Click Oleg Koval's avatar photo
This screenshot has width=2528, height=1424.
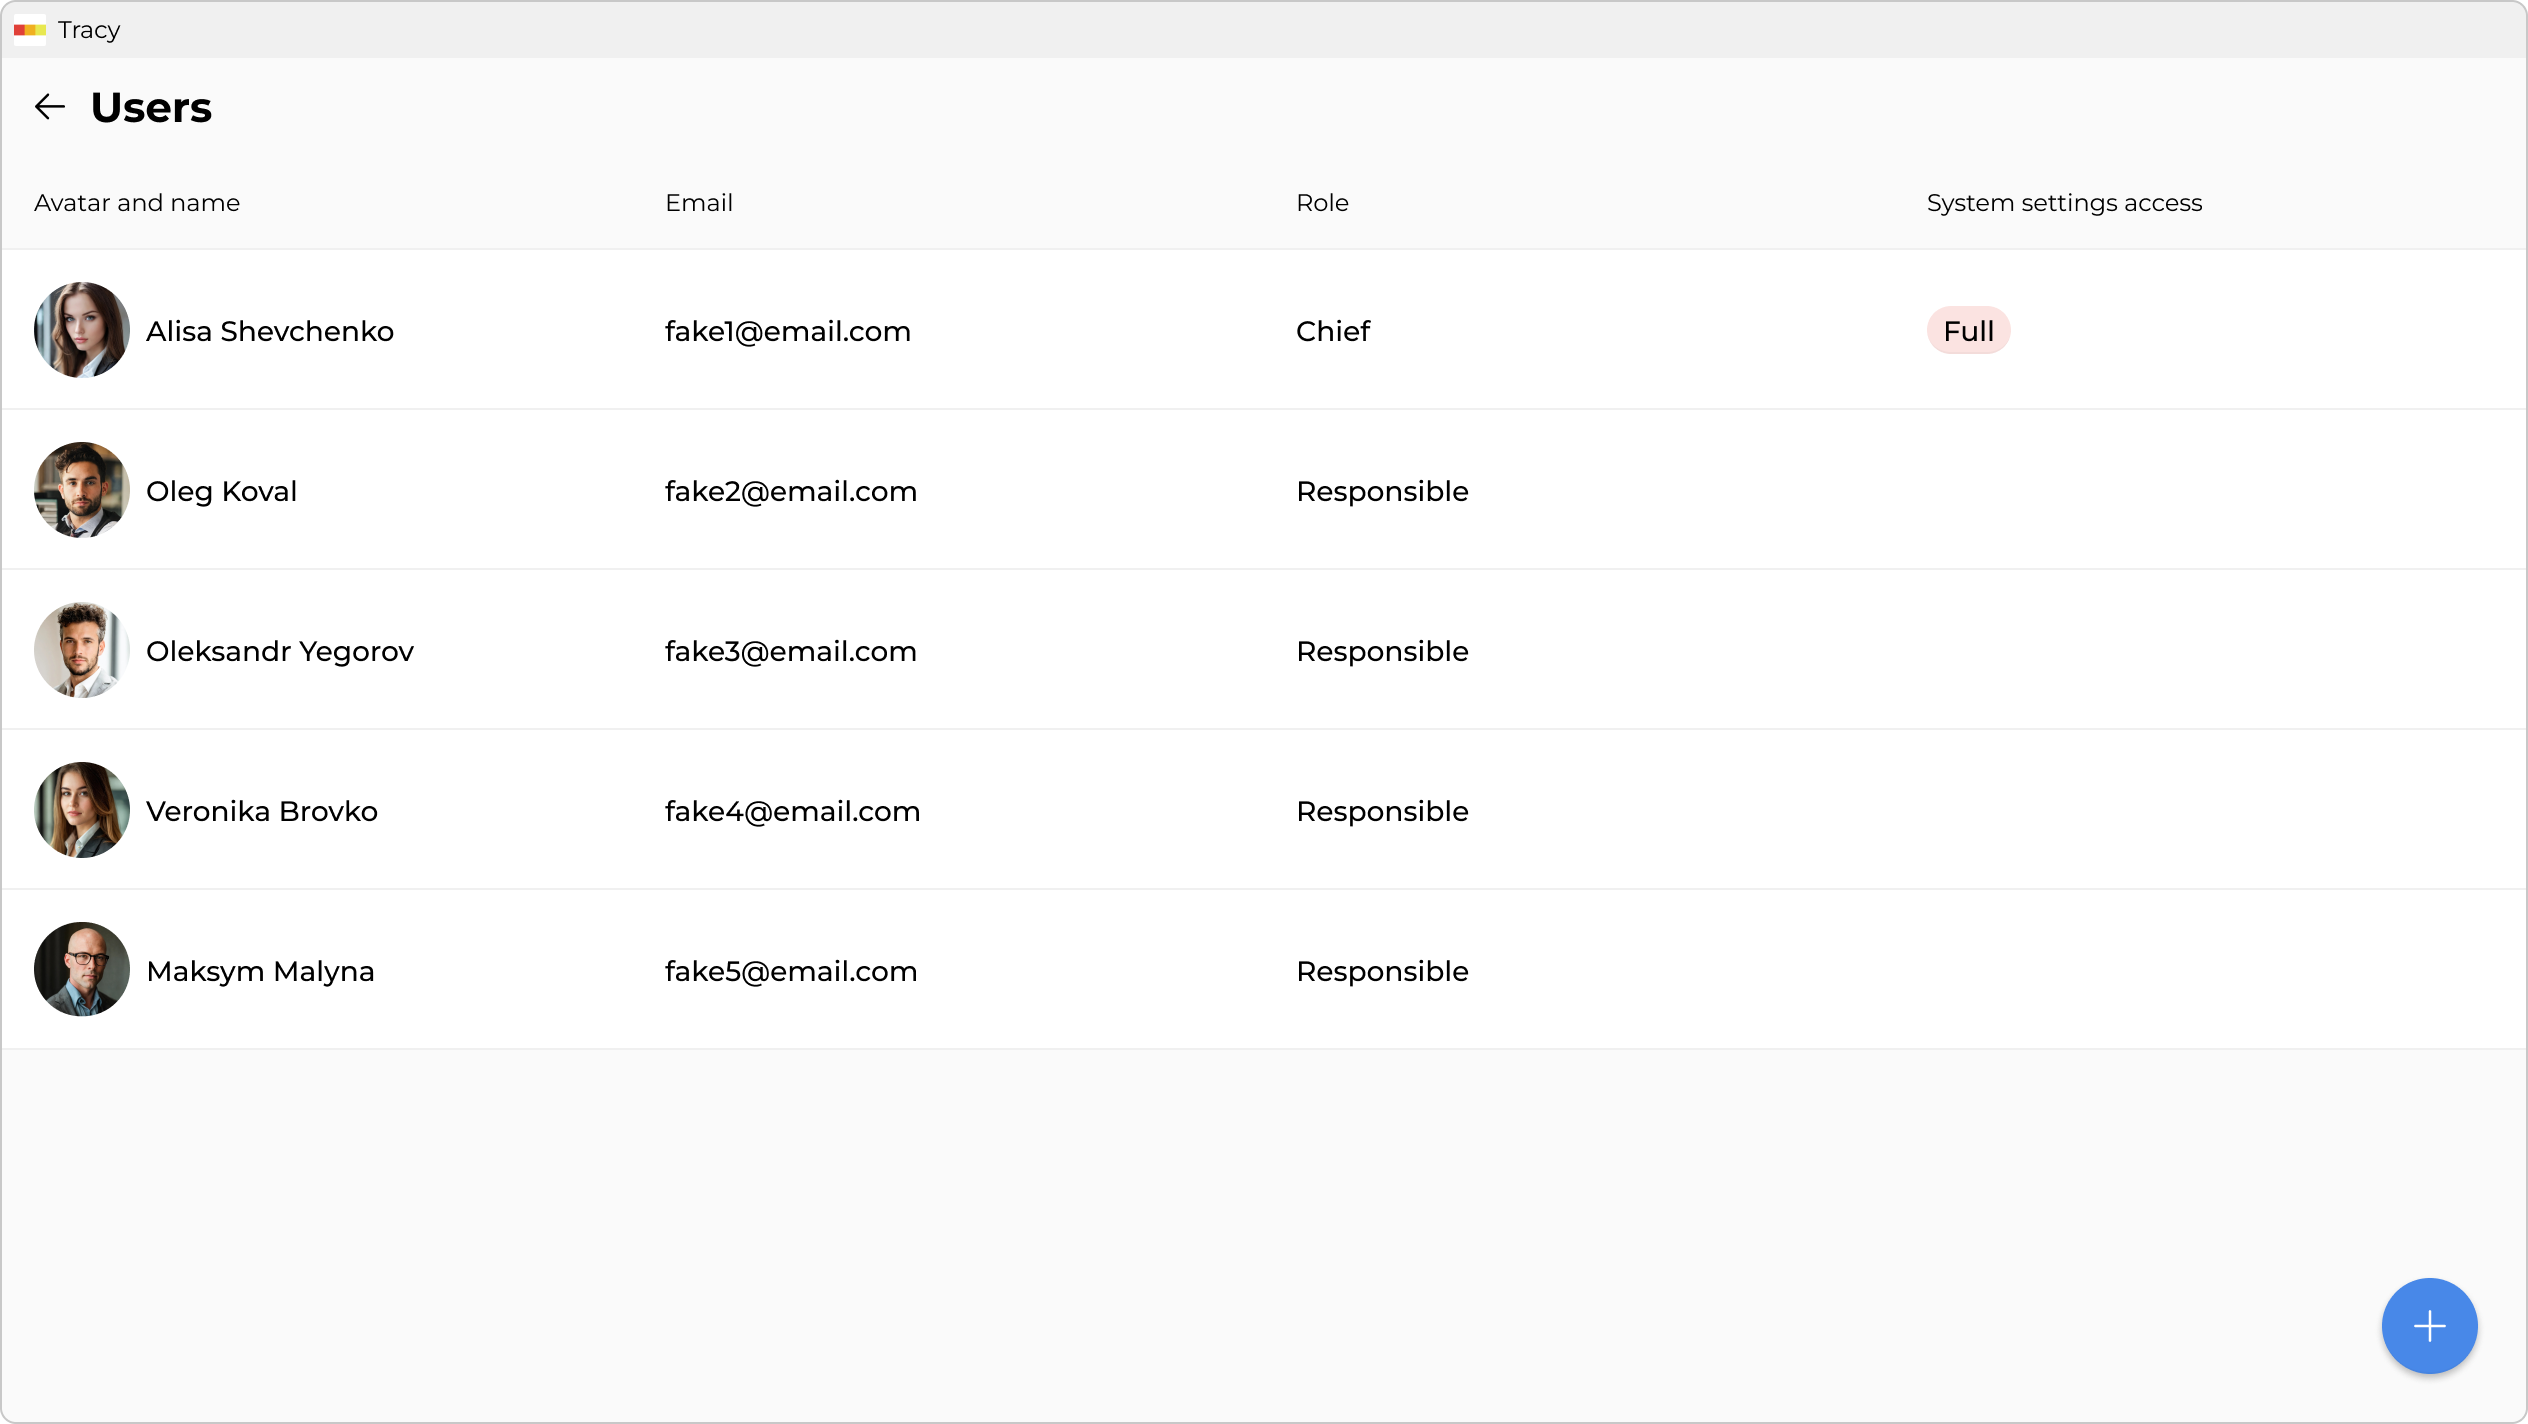(82, 490)
